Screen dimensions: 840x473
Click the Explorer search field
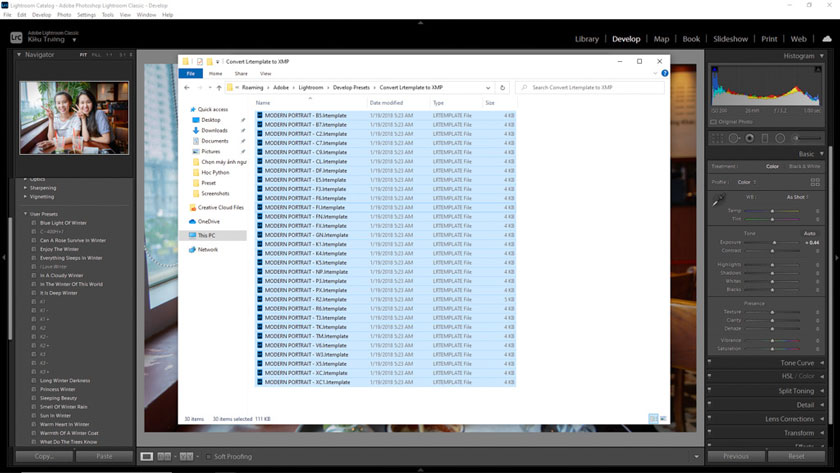pyautogui.click(x=589, y=87)
